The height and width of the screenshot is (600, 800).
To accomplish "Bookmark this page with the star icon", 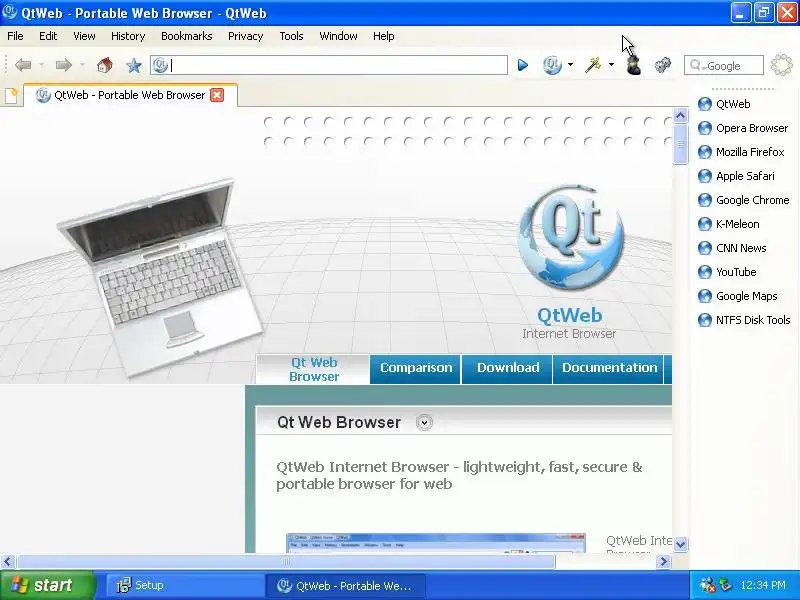I will (134, 65).
